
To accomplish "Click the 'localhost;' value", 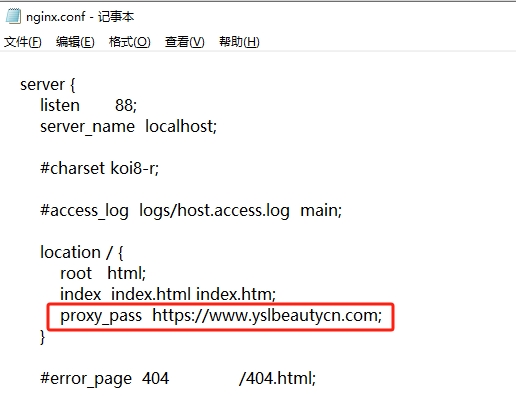I will click(181, 126).
